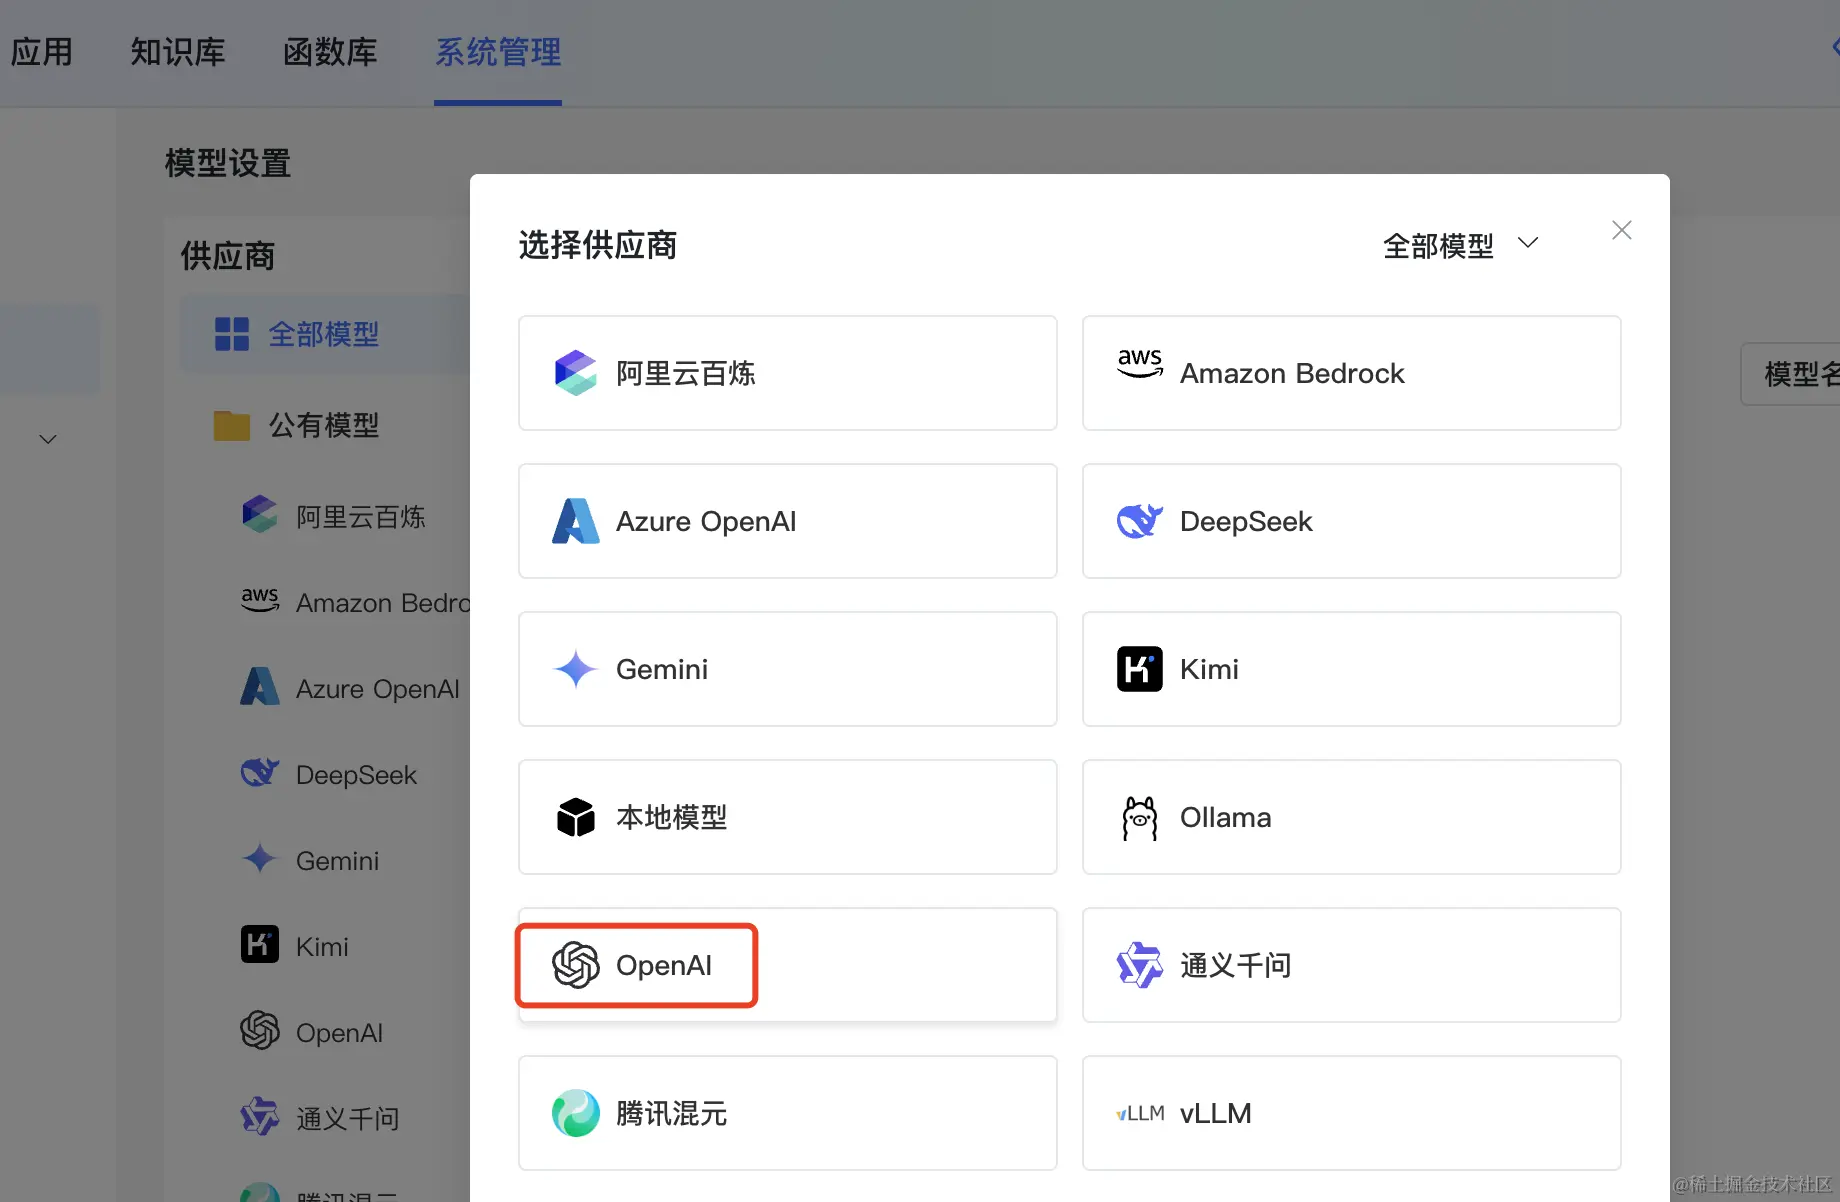This screenshot has height=1202, width=1840.
Task: Choose Amazon Bedrock provider card
Action: click(x=1351, y=373)
